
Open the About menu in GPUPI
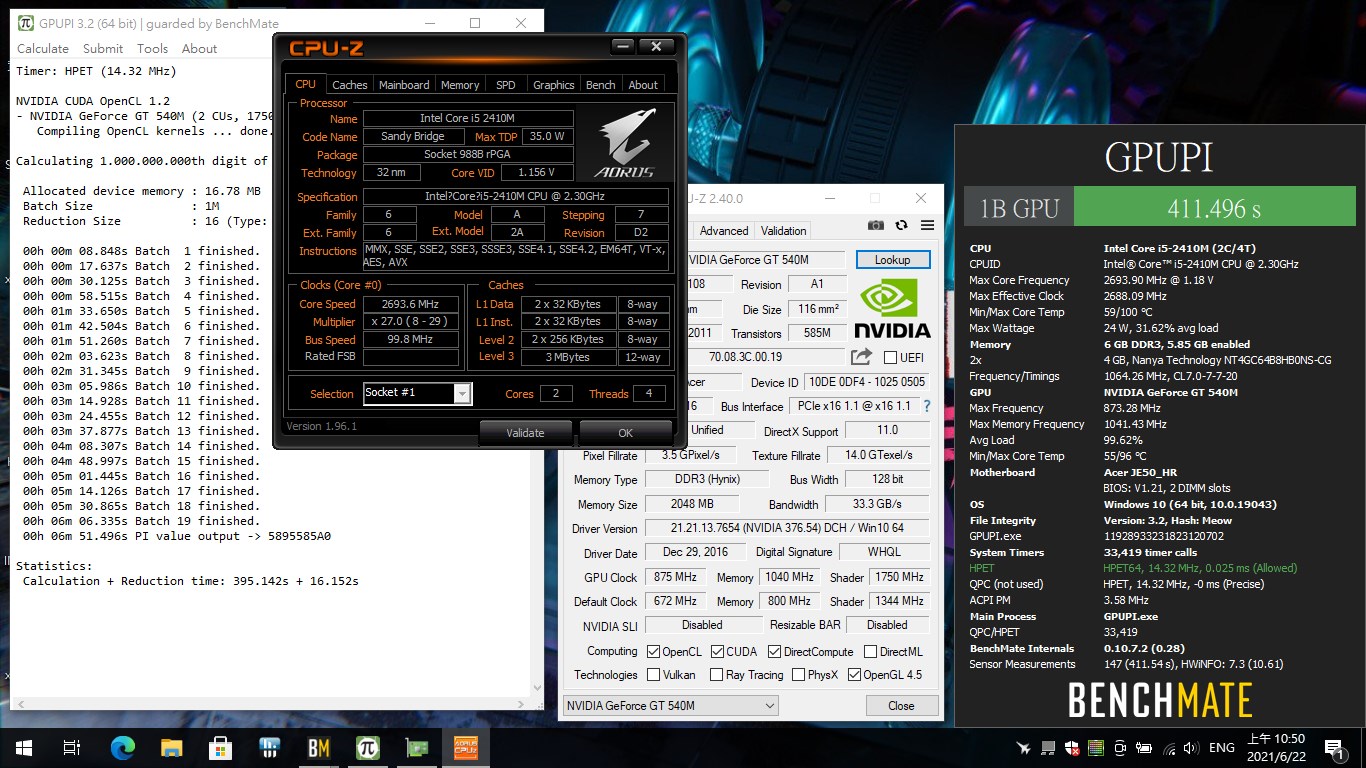tap(199, 48)
